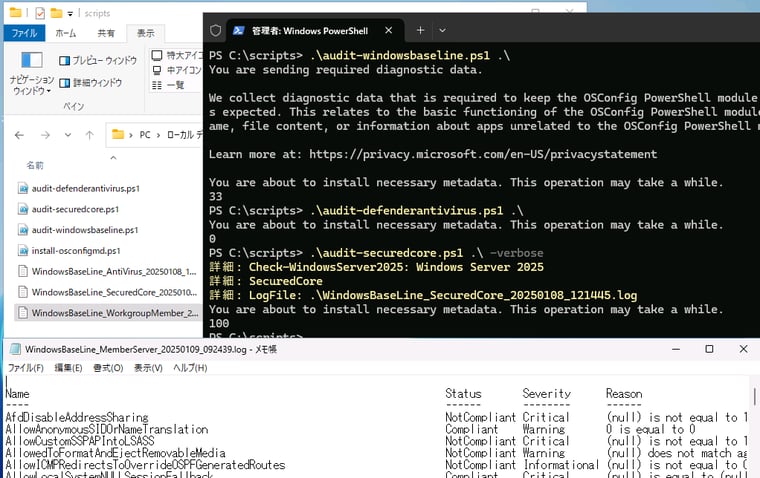Click WindowsBaseLine_SecuredCore log file icon
The width and height of the screenshot is (760, 478).
click(x=23, y=292)
